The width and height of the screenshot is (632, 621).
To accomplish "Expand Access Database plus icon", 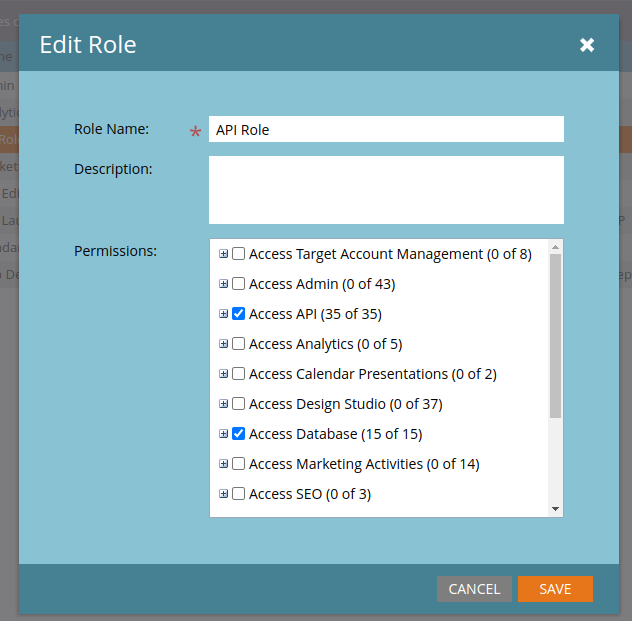I will pos(224,434).
